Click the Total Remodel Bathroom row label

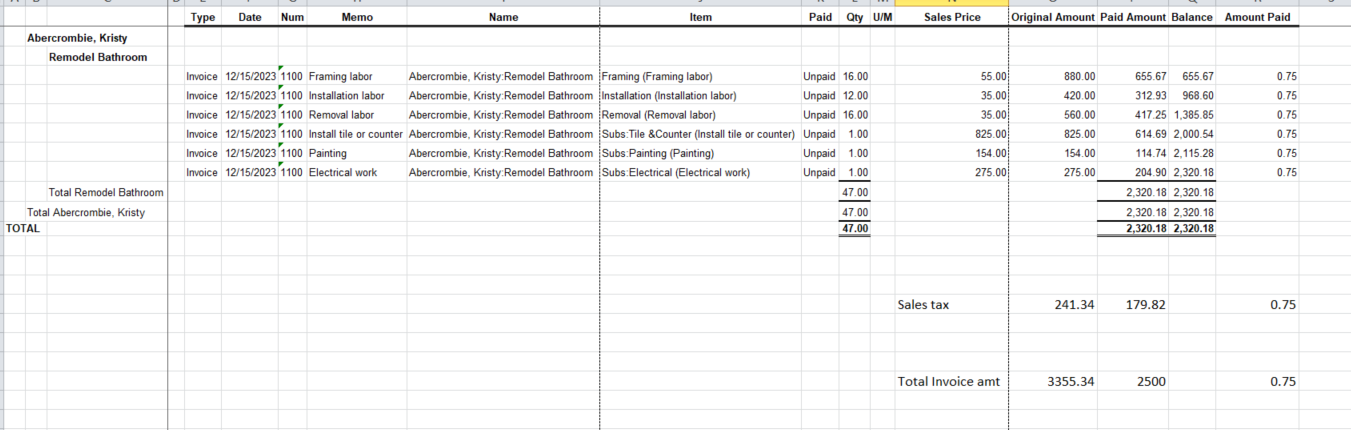coord(106,192)
